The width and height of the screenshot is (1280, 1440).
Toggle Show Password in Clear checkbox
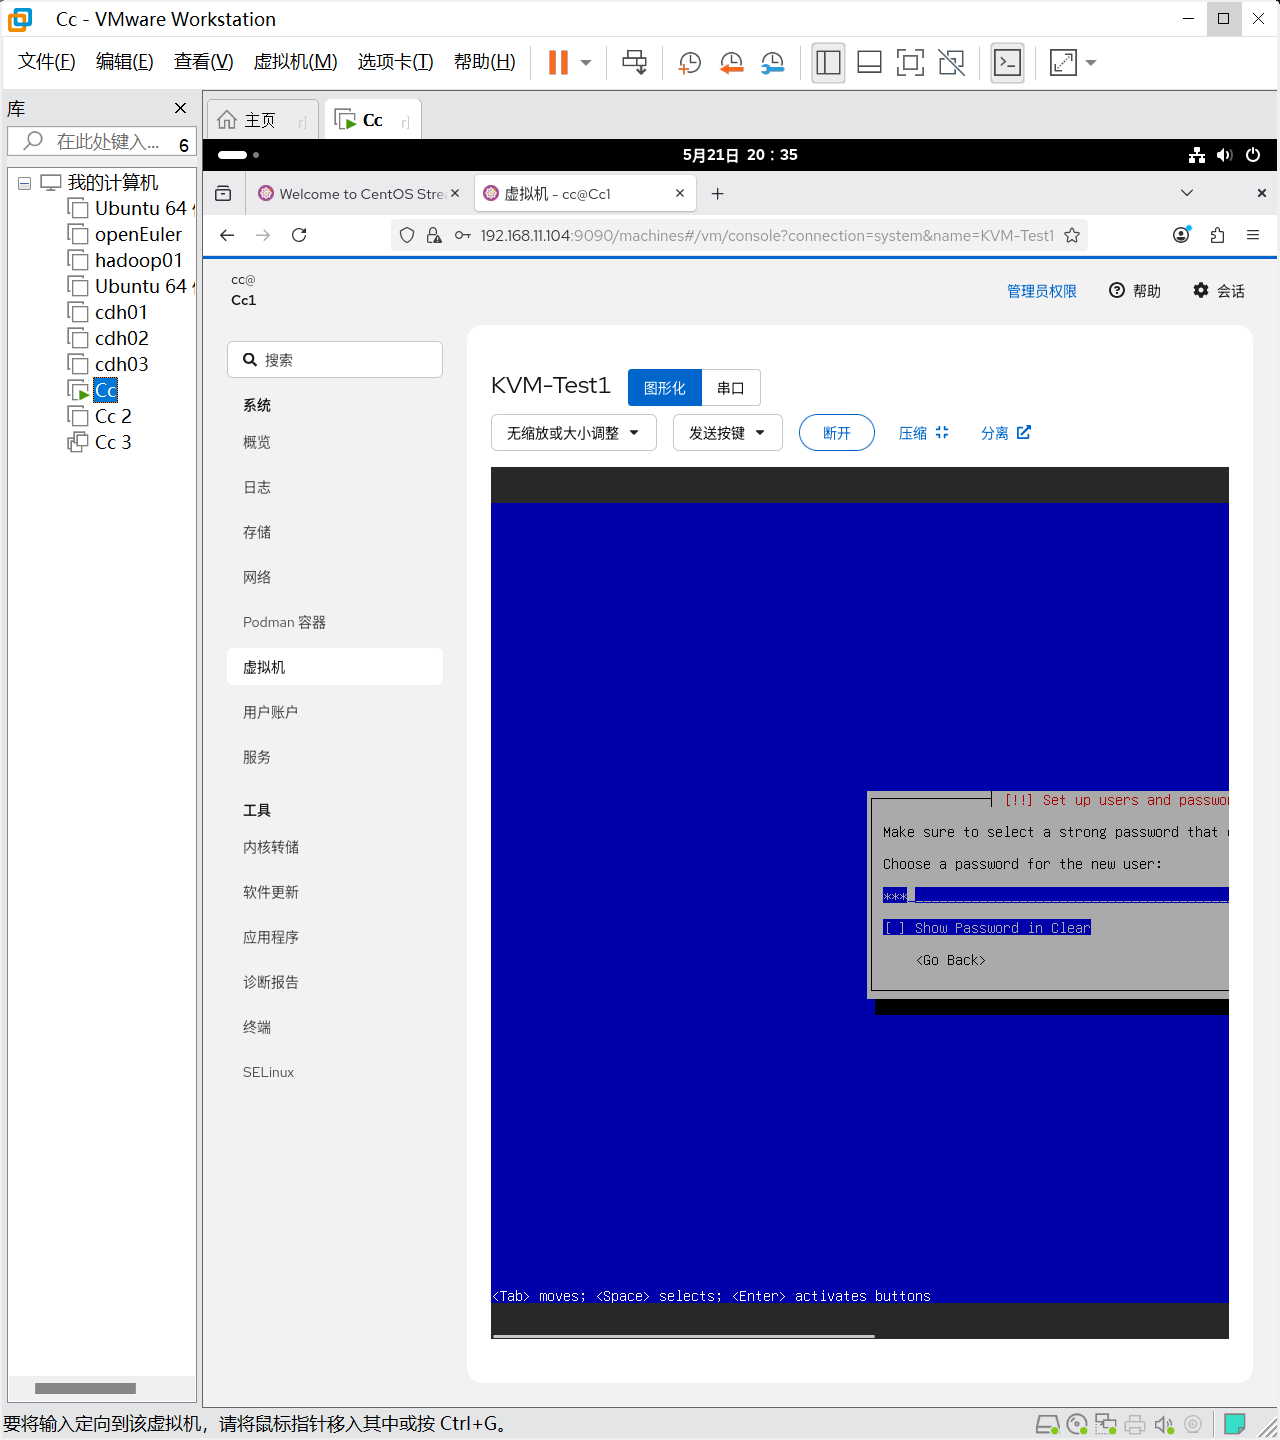click(987, 928)
